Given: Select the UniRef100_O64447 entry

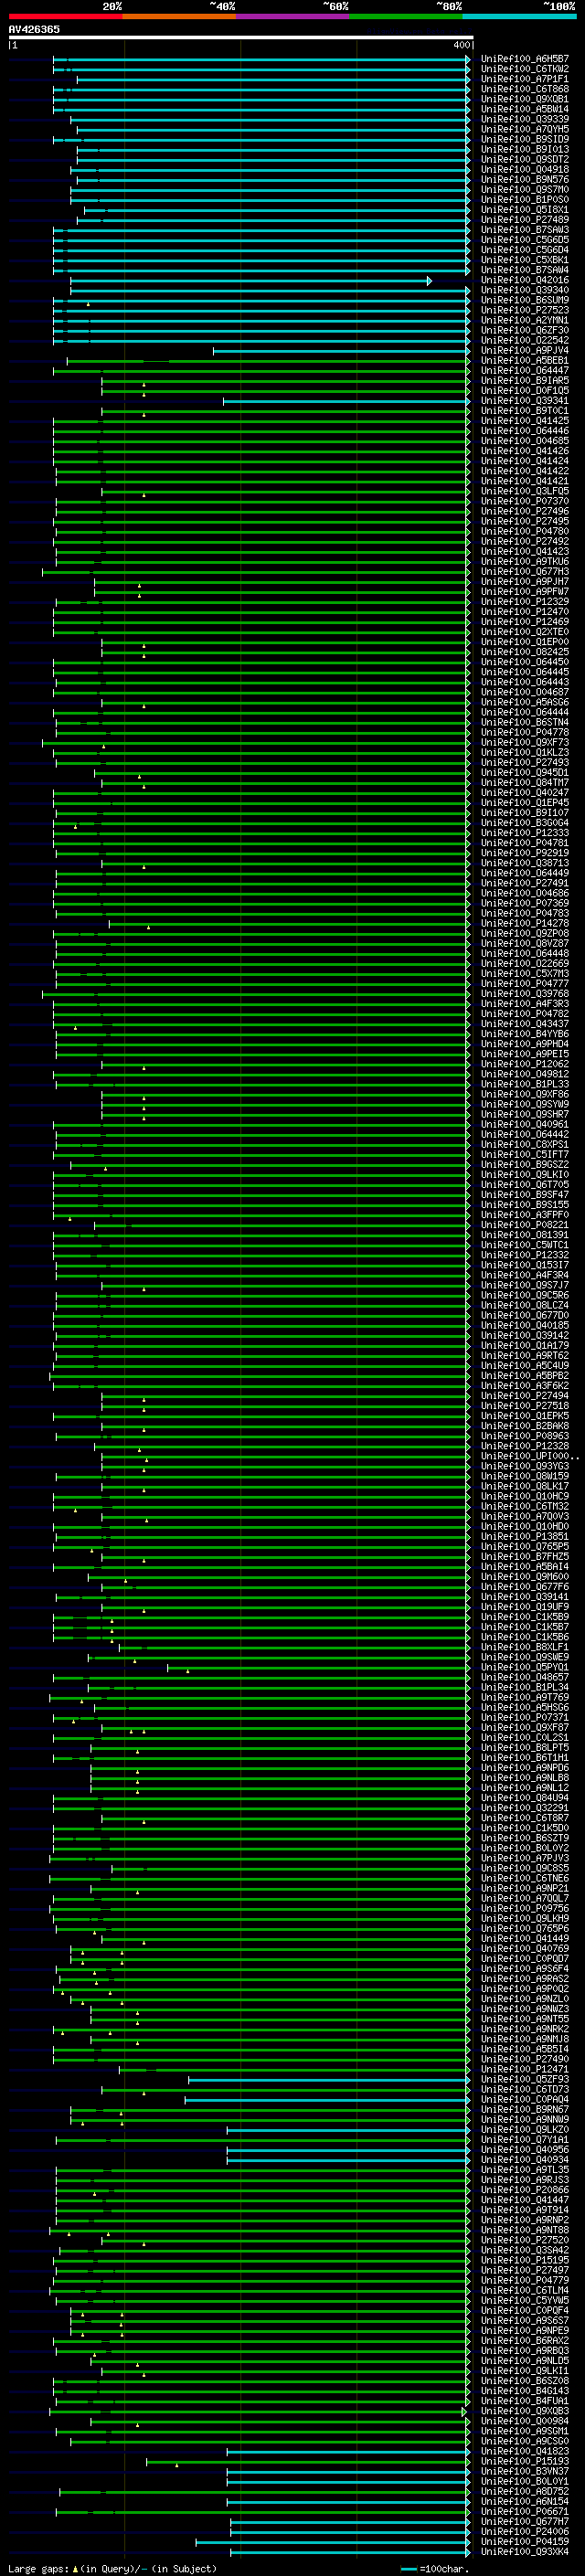Looking at the screenshot, I should coord(525,370).
